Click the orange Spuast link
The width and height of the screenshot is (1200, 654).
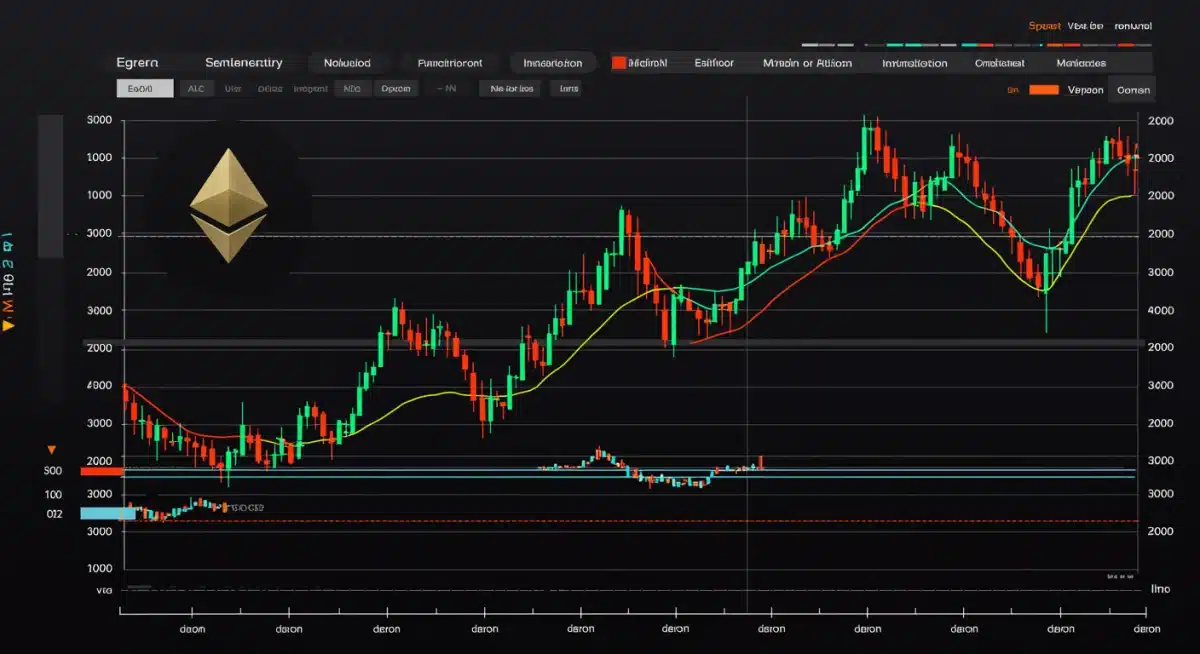click(1043, 25)
